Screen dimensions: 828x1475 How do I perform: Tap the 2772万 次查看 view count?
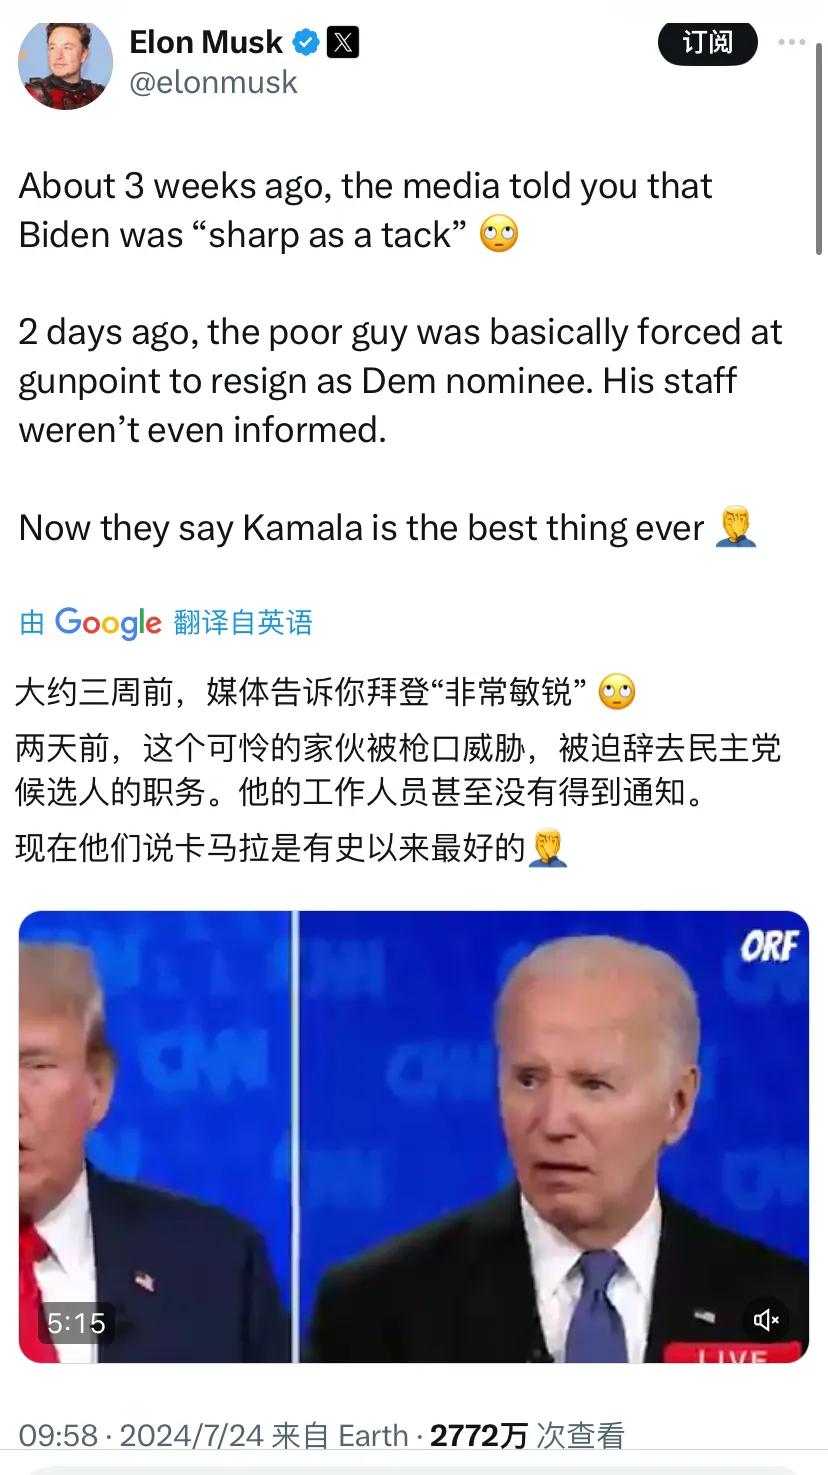tap(527, 1436)
